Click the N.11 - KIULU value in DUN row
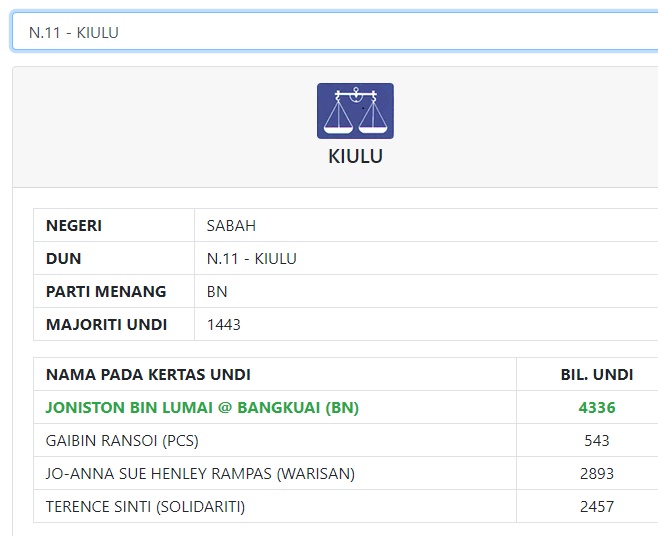This screenshot has width=658, height=536. tap(251, 259)
